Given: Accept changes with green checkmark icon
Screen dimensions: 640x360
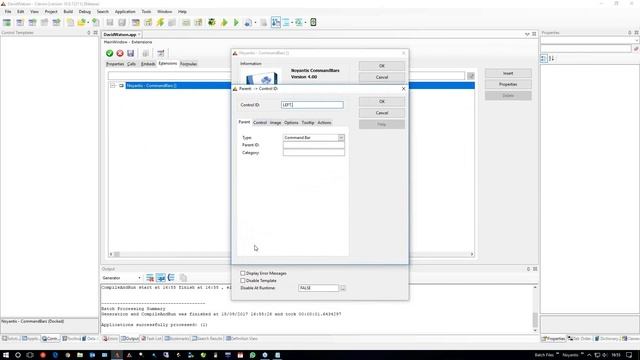Looking at the screenshot, I should 109,53.
